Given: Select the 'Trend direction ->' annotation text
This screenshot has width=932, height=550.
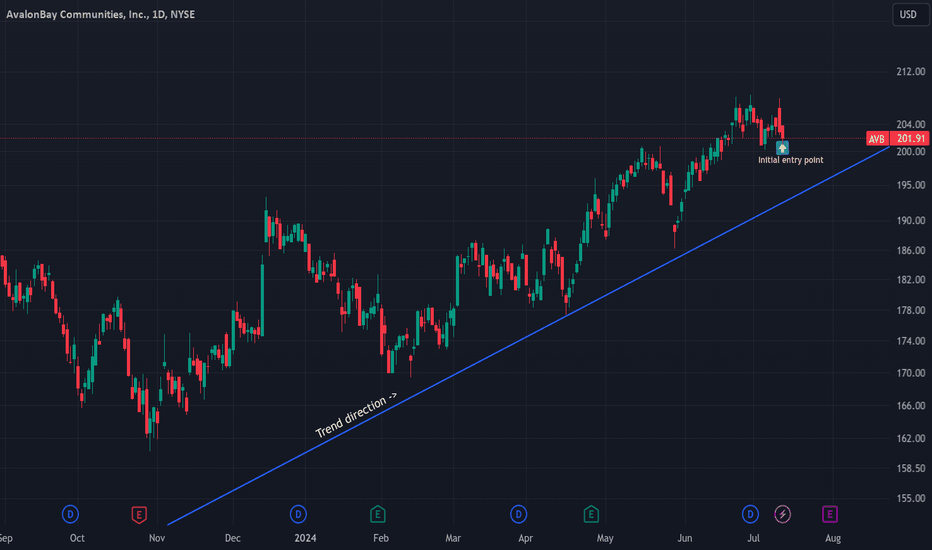Looking at the screenshot, I should pyautogui.click(x=355, y=415).
